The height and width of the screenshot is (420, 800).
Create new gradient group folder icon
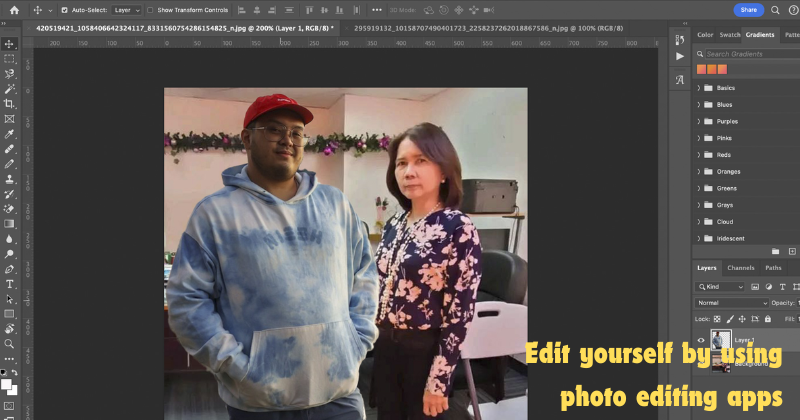776,251
